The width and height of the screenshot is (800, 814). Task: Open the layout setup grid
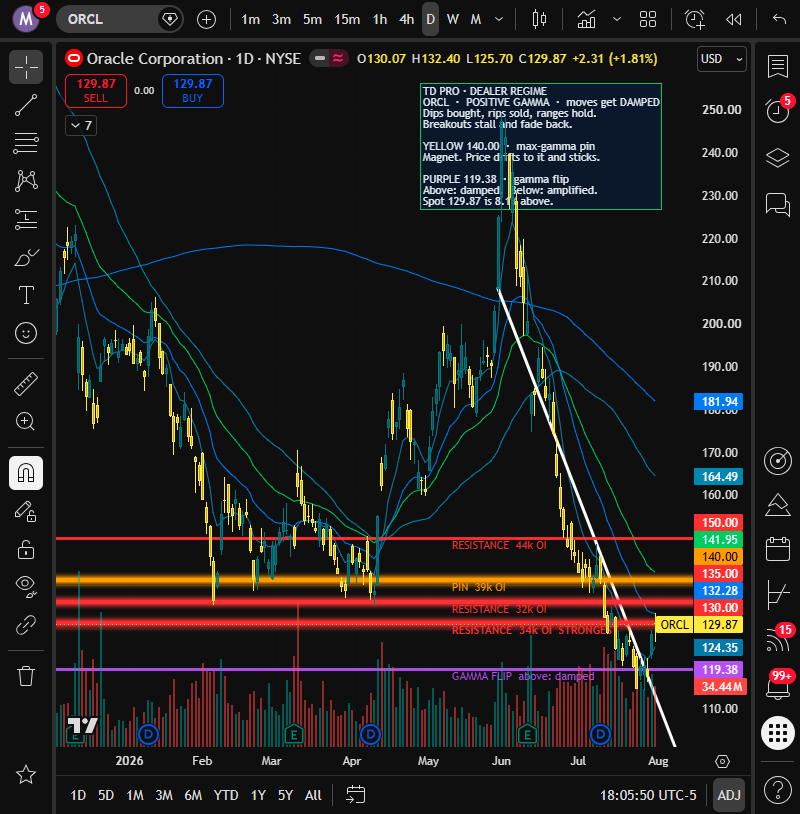pos(648,19)
